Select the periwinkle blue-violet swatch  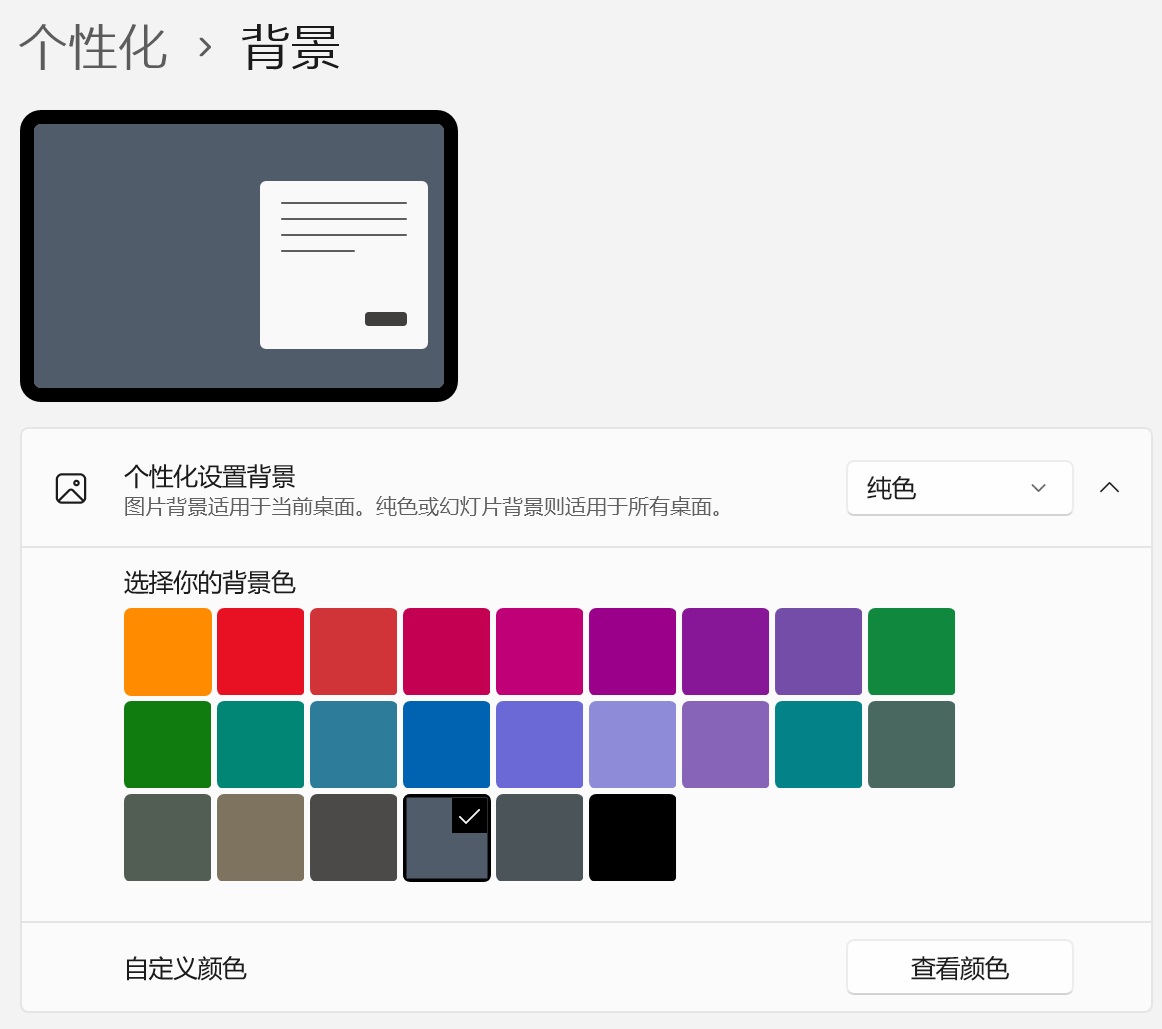click(540, 745)
